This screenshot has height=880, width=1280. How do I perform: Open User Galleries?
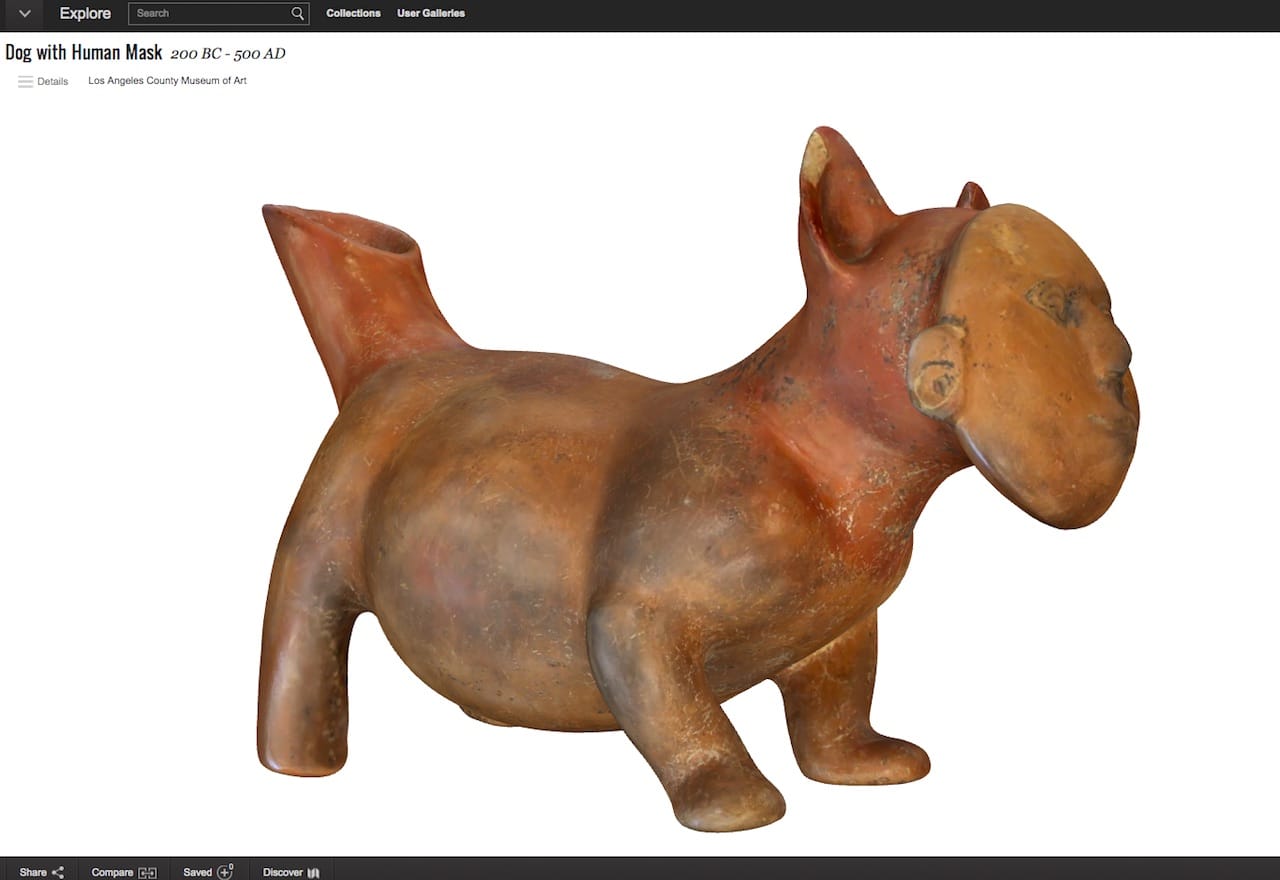(430, 13)
